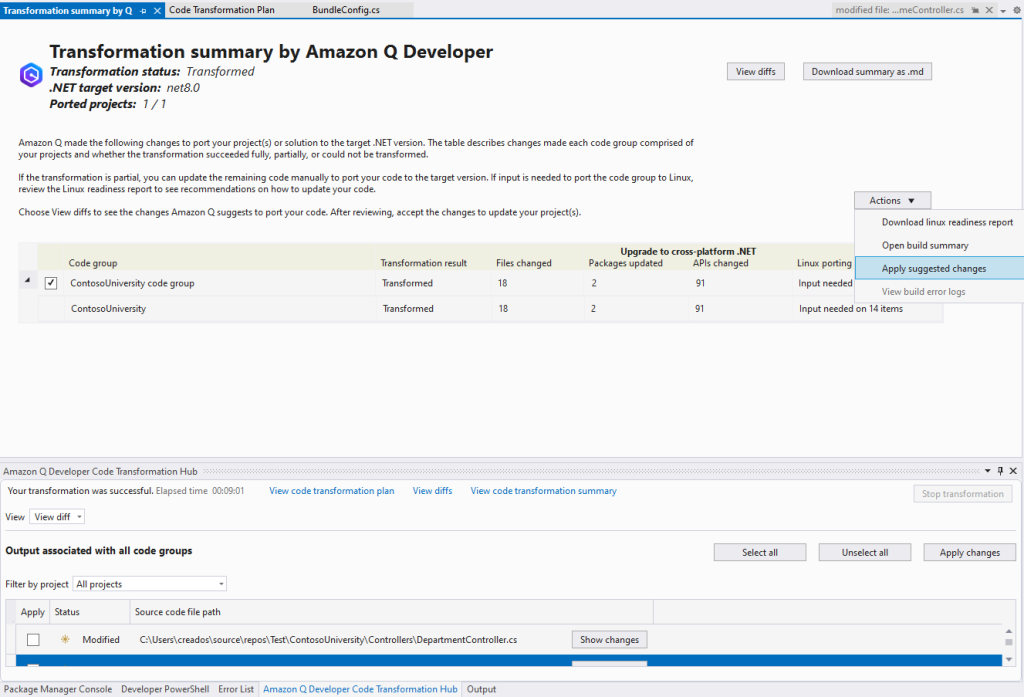Click the pin icon on the Code Transformation Hub panel
Image resolution: width=1024 pixels, height=697 pixels.
[x=999, y=470]
